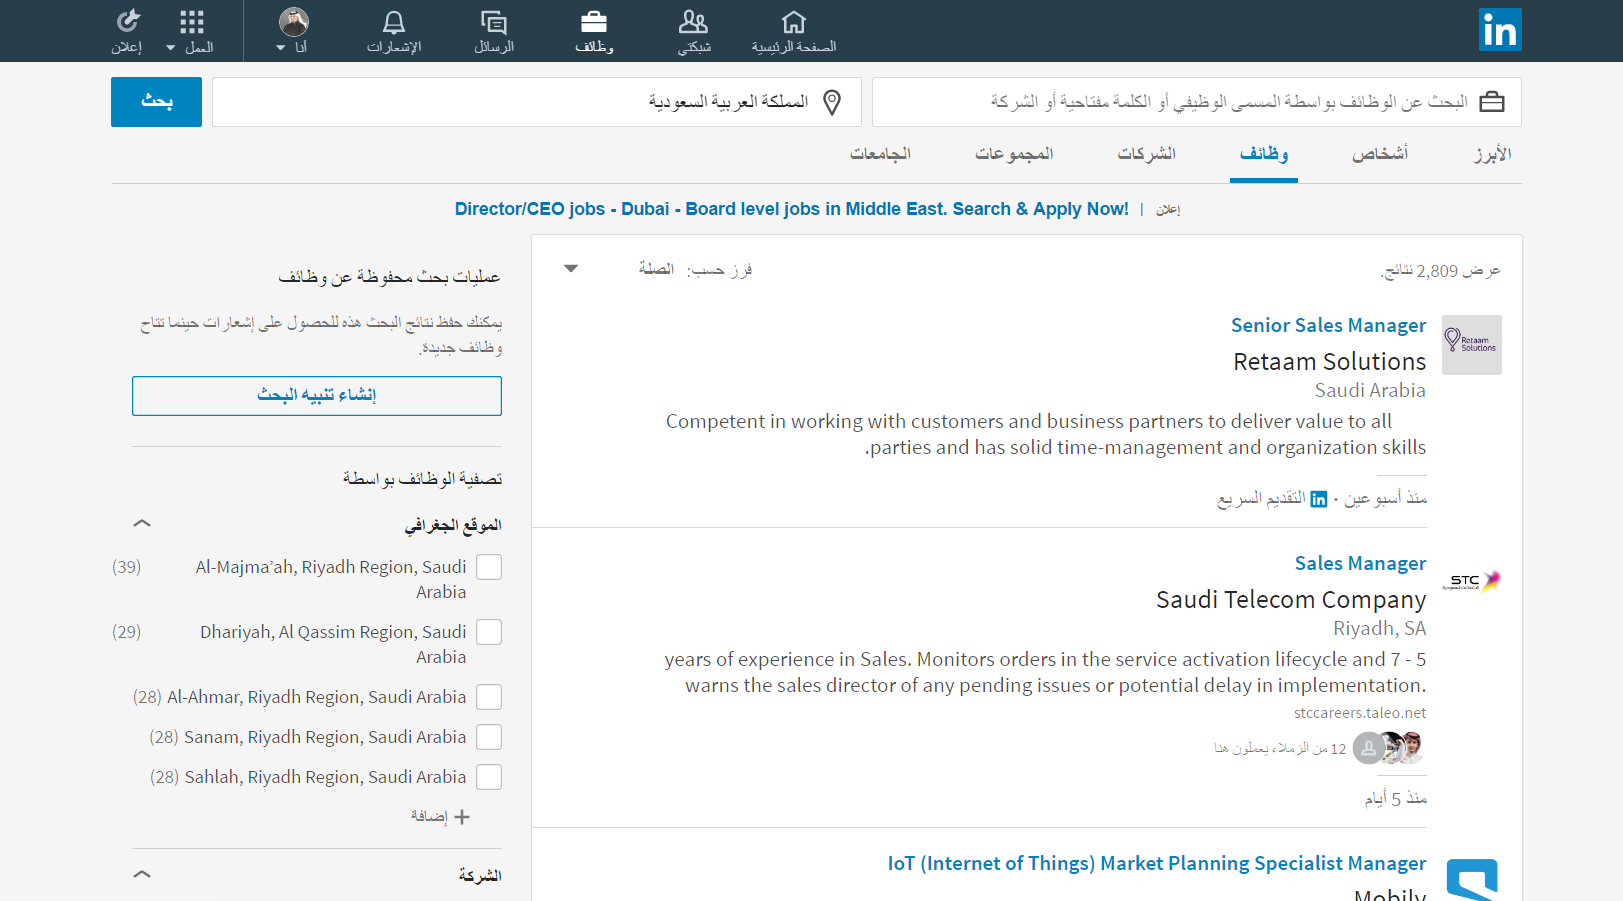Image resolution: width=1623 pixels, height=901 pixels.
Task: Click the blue Search button
Action: point(156,102)
